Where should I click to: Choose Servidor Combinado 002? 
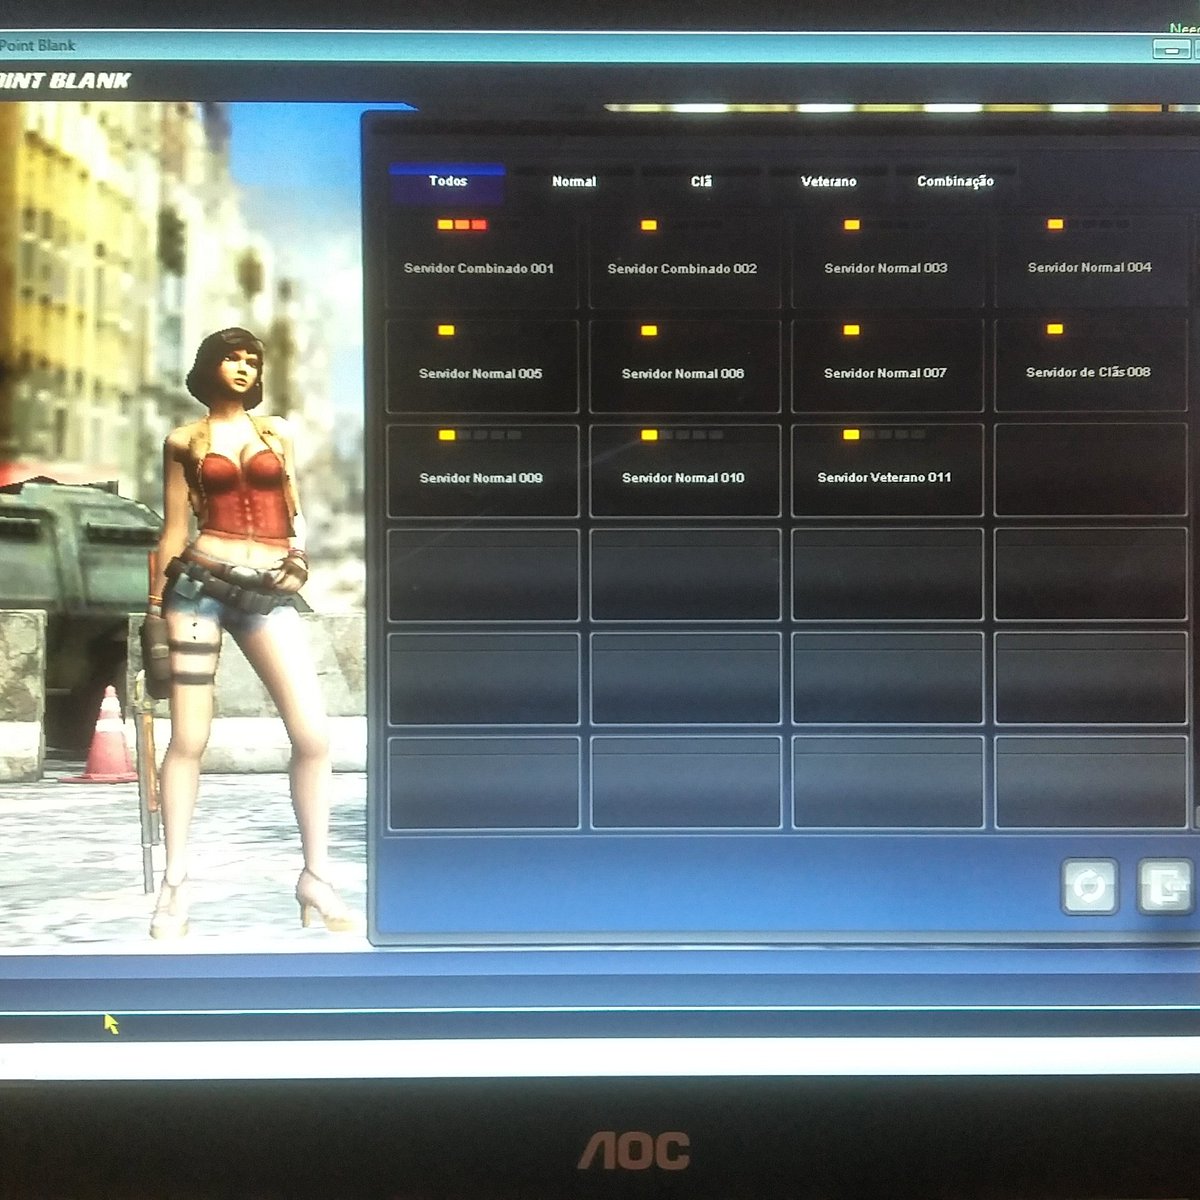pos(685,260)
